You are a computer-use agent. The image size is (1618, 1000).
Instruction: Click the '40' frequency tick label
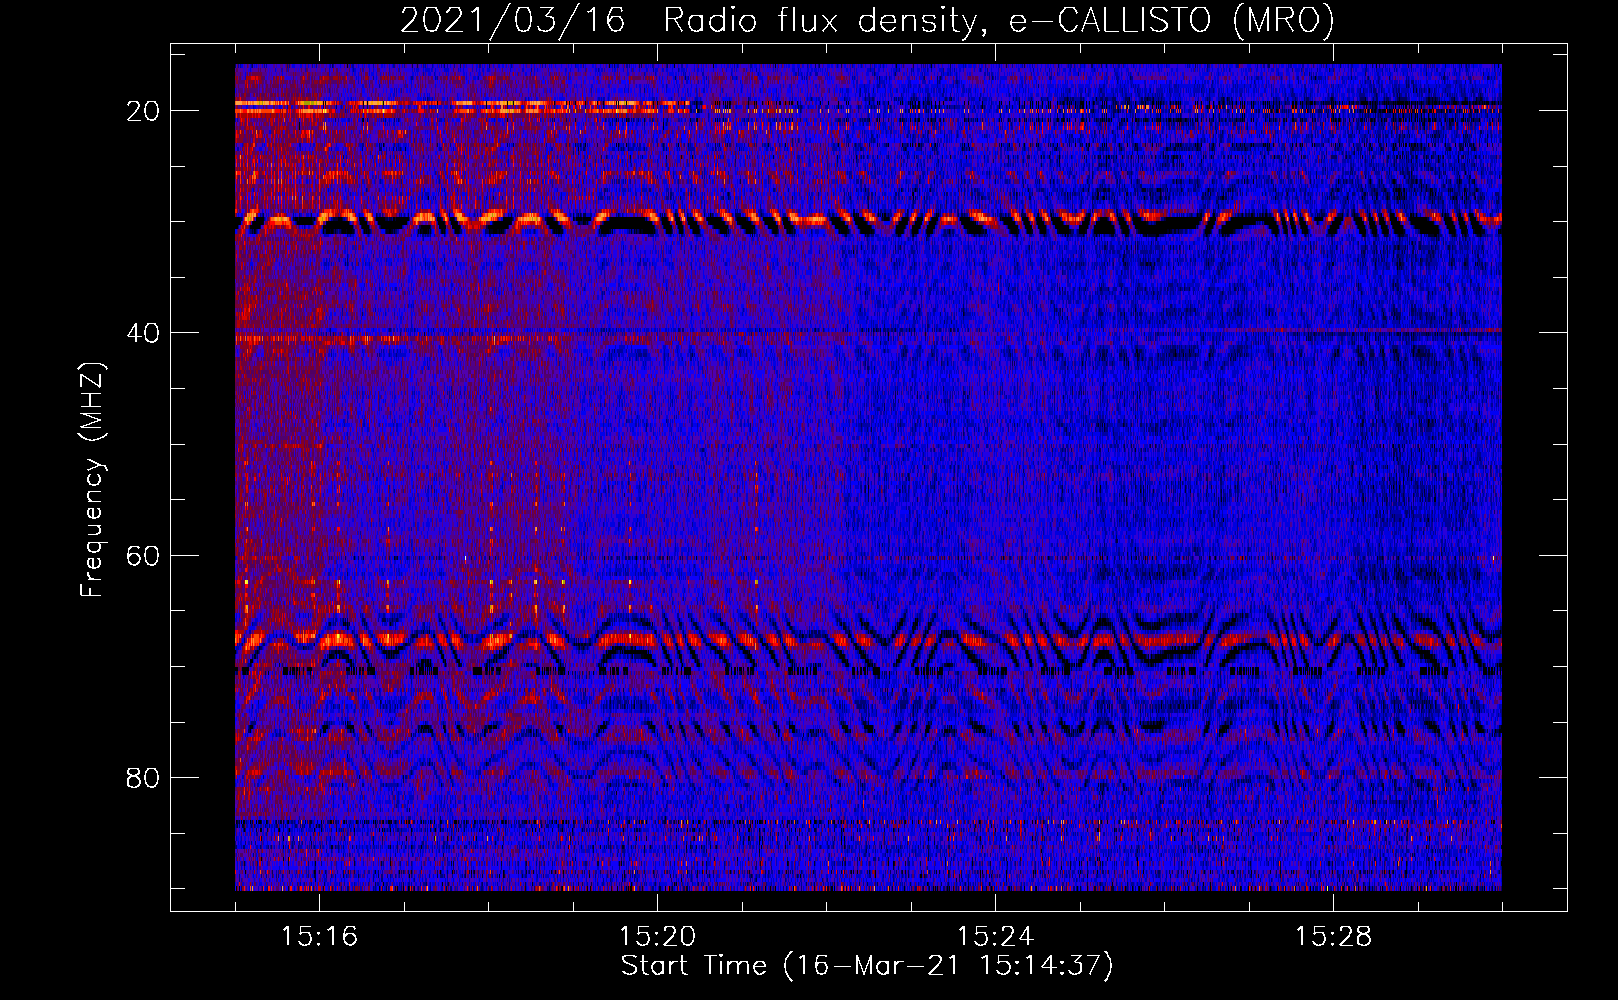[143, 333]
